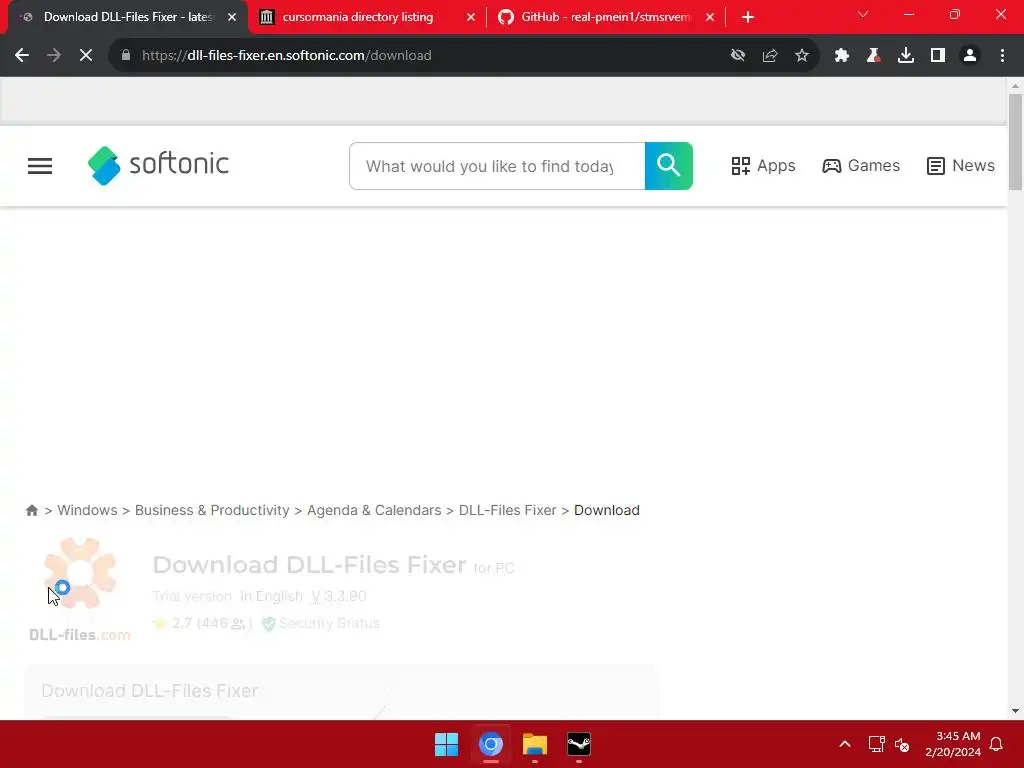Close the GitHub tab
The width and height of the screenshot is (1024, 768).
710,17
